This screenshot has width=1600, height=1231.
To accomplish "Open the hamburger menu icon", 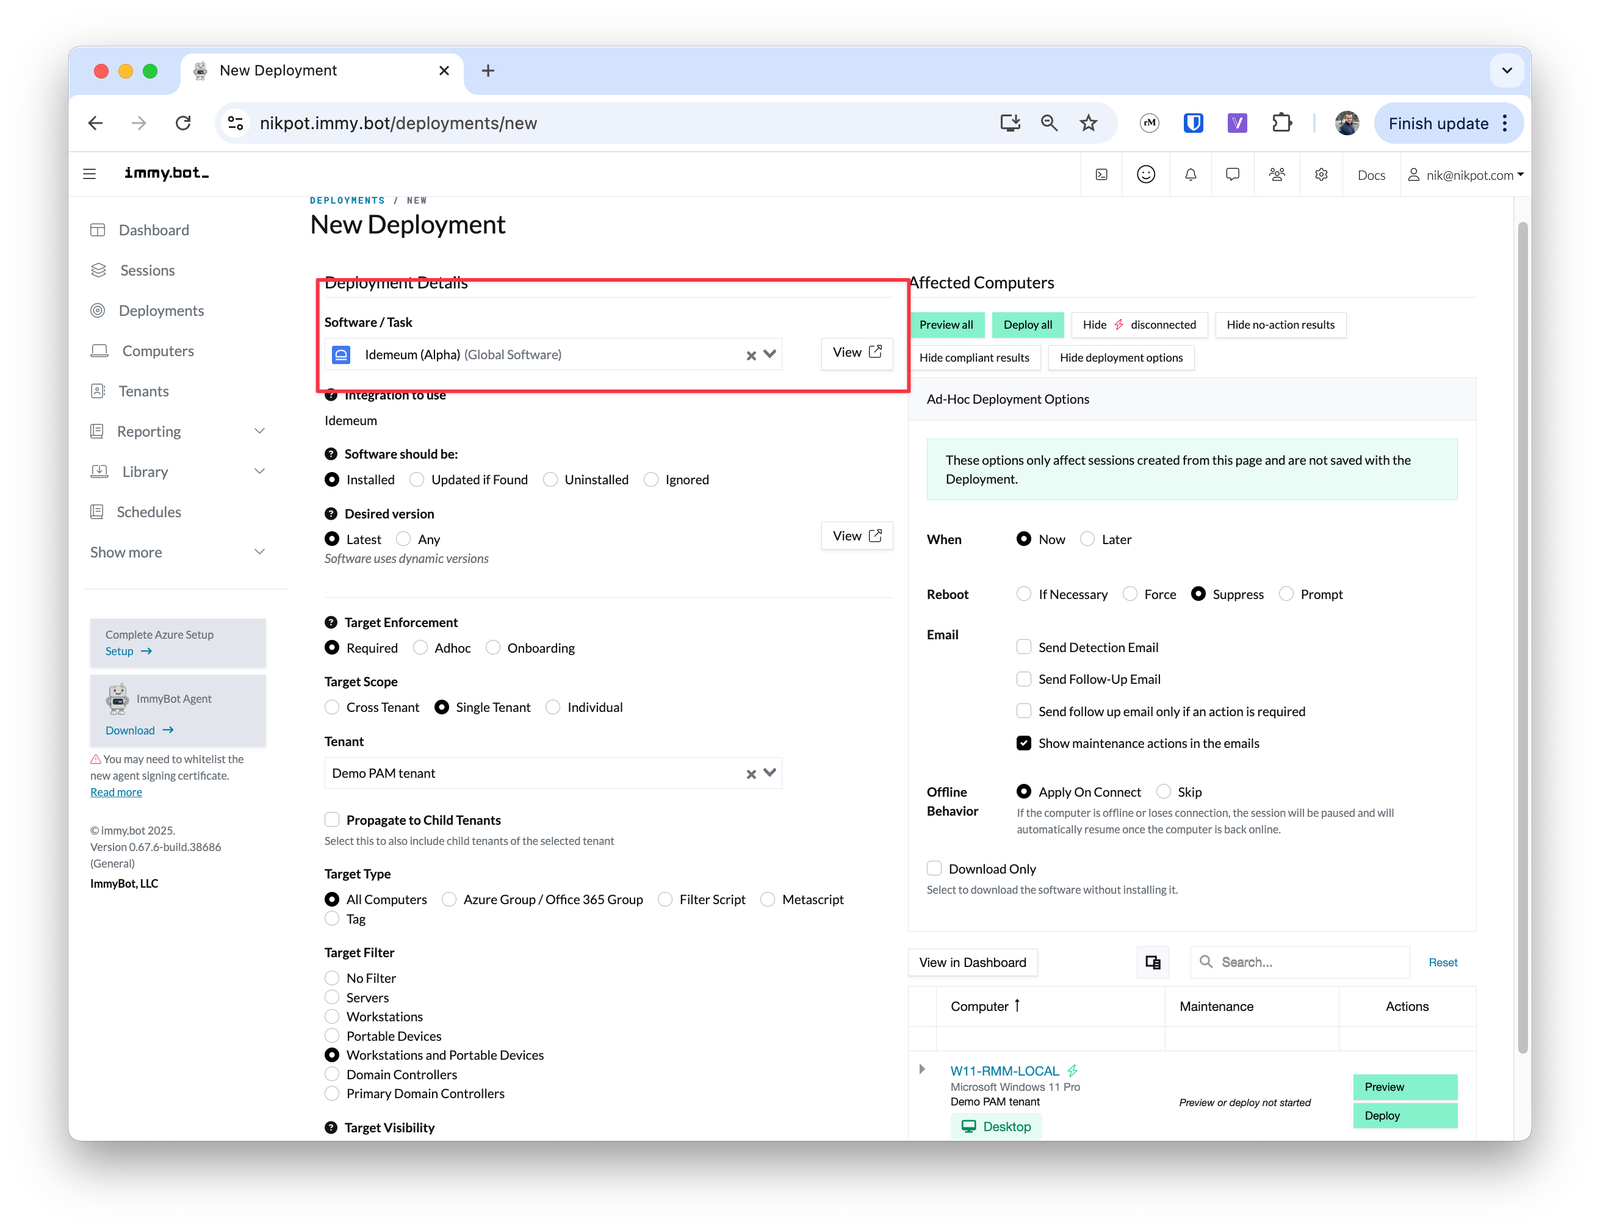I will [89, 174].
